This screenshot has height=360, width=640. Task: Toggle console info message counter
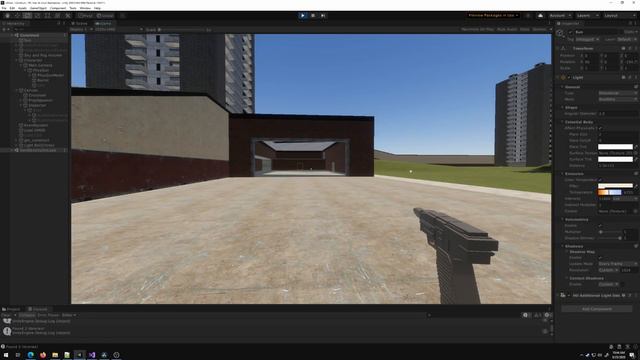527,315
